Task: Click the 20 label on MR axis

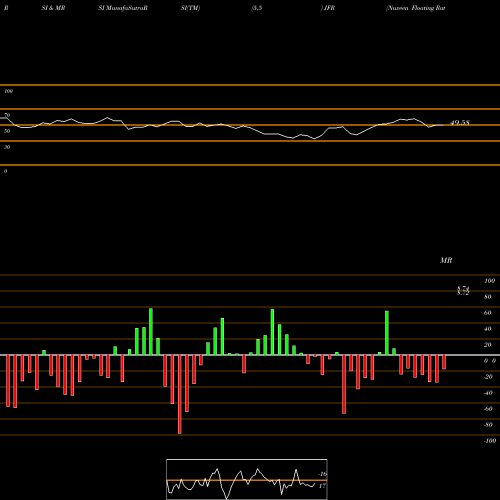Action: click(488, 345)
